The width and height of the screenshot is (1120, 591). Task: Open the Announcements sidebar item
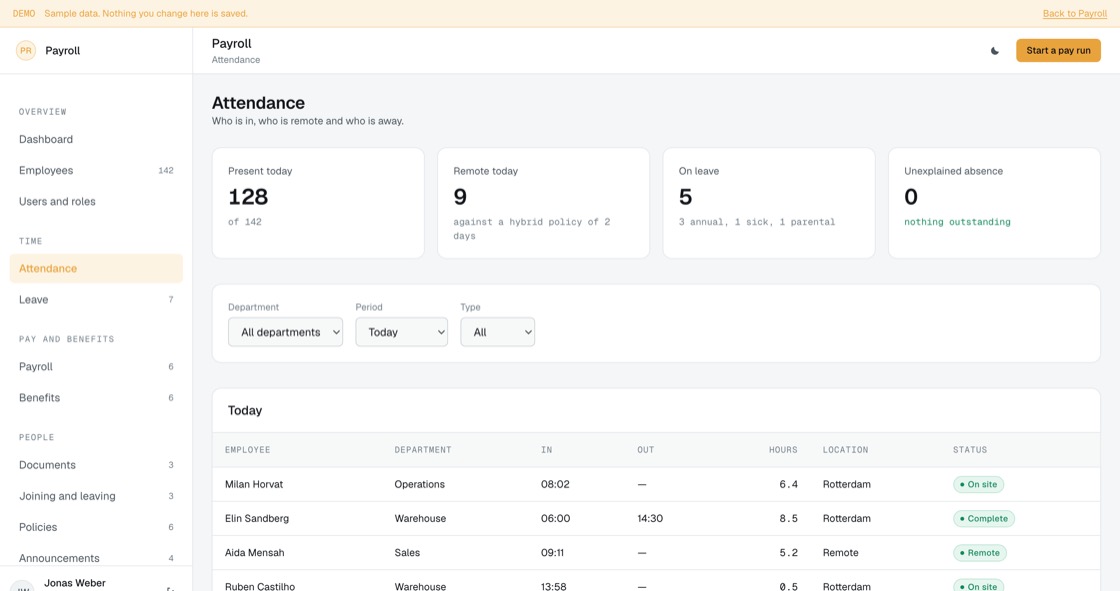pos(96,558)
